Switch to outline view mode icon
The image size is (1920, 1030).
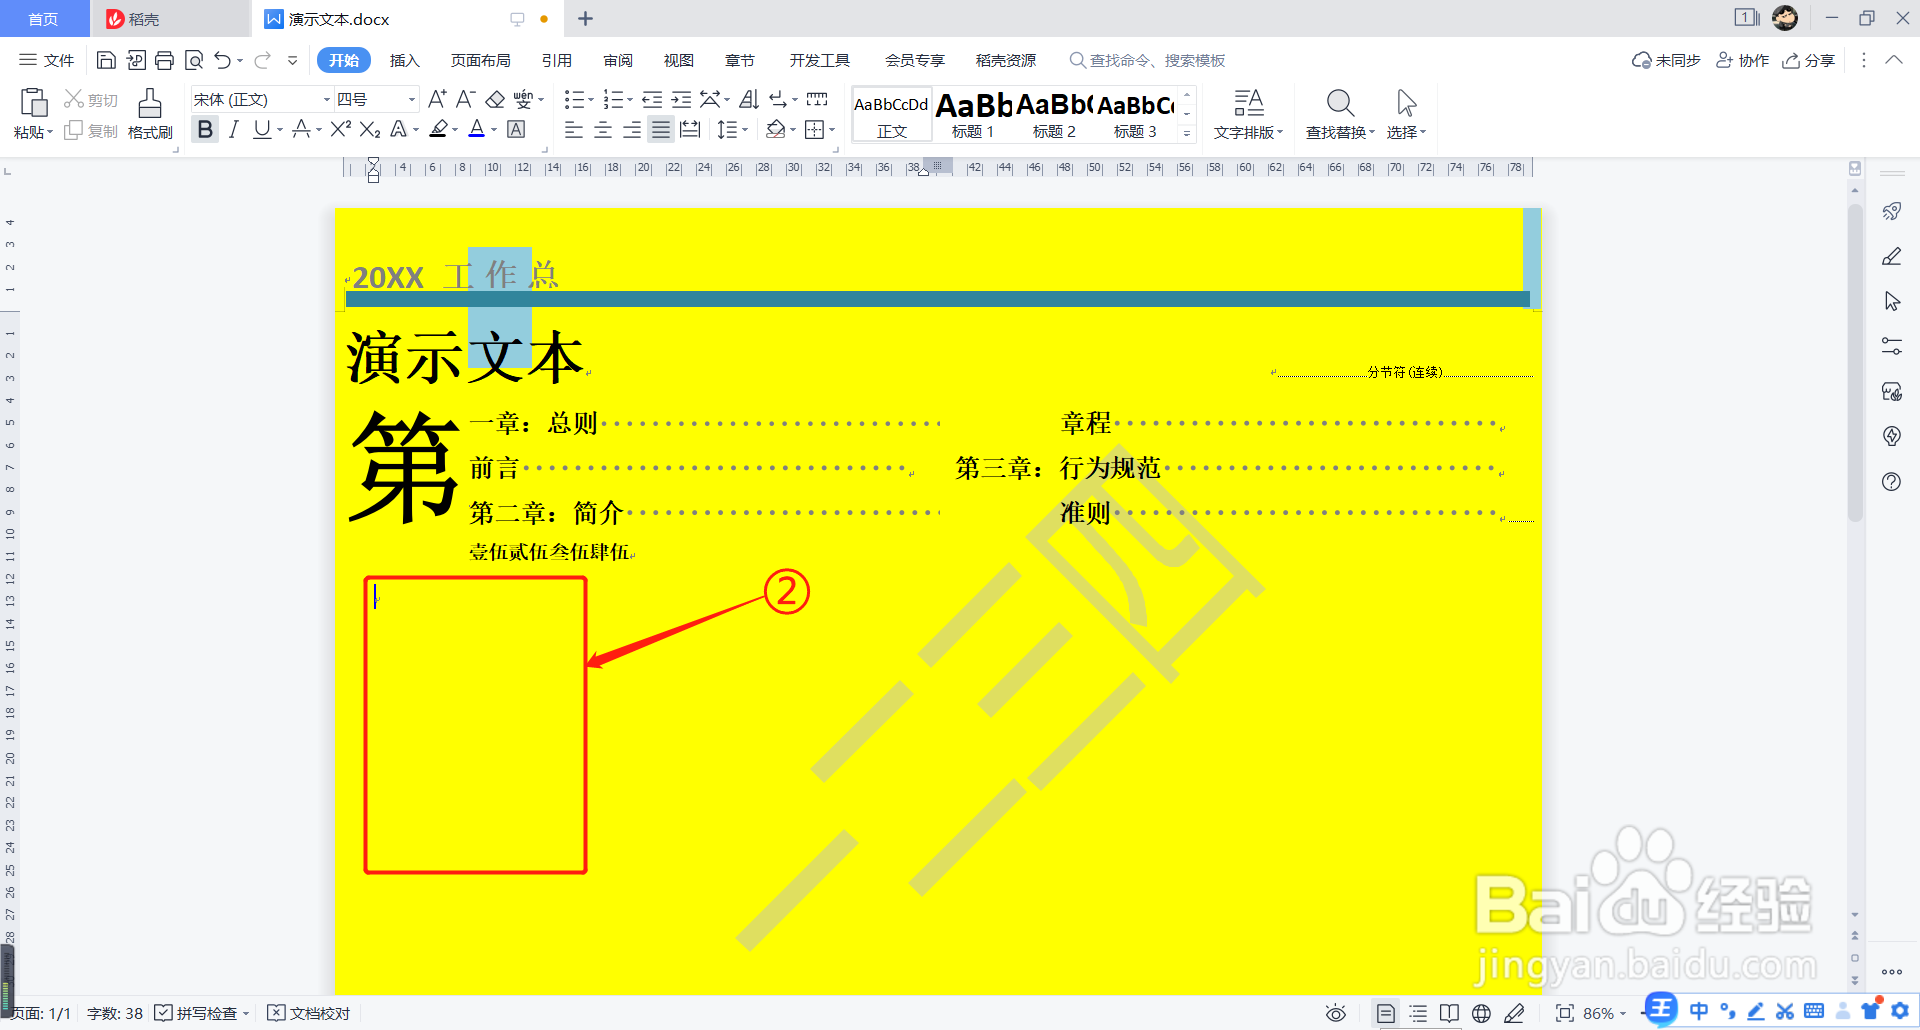[x=1418, y=1013]
